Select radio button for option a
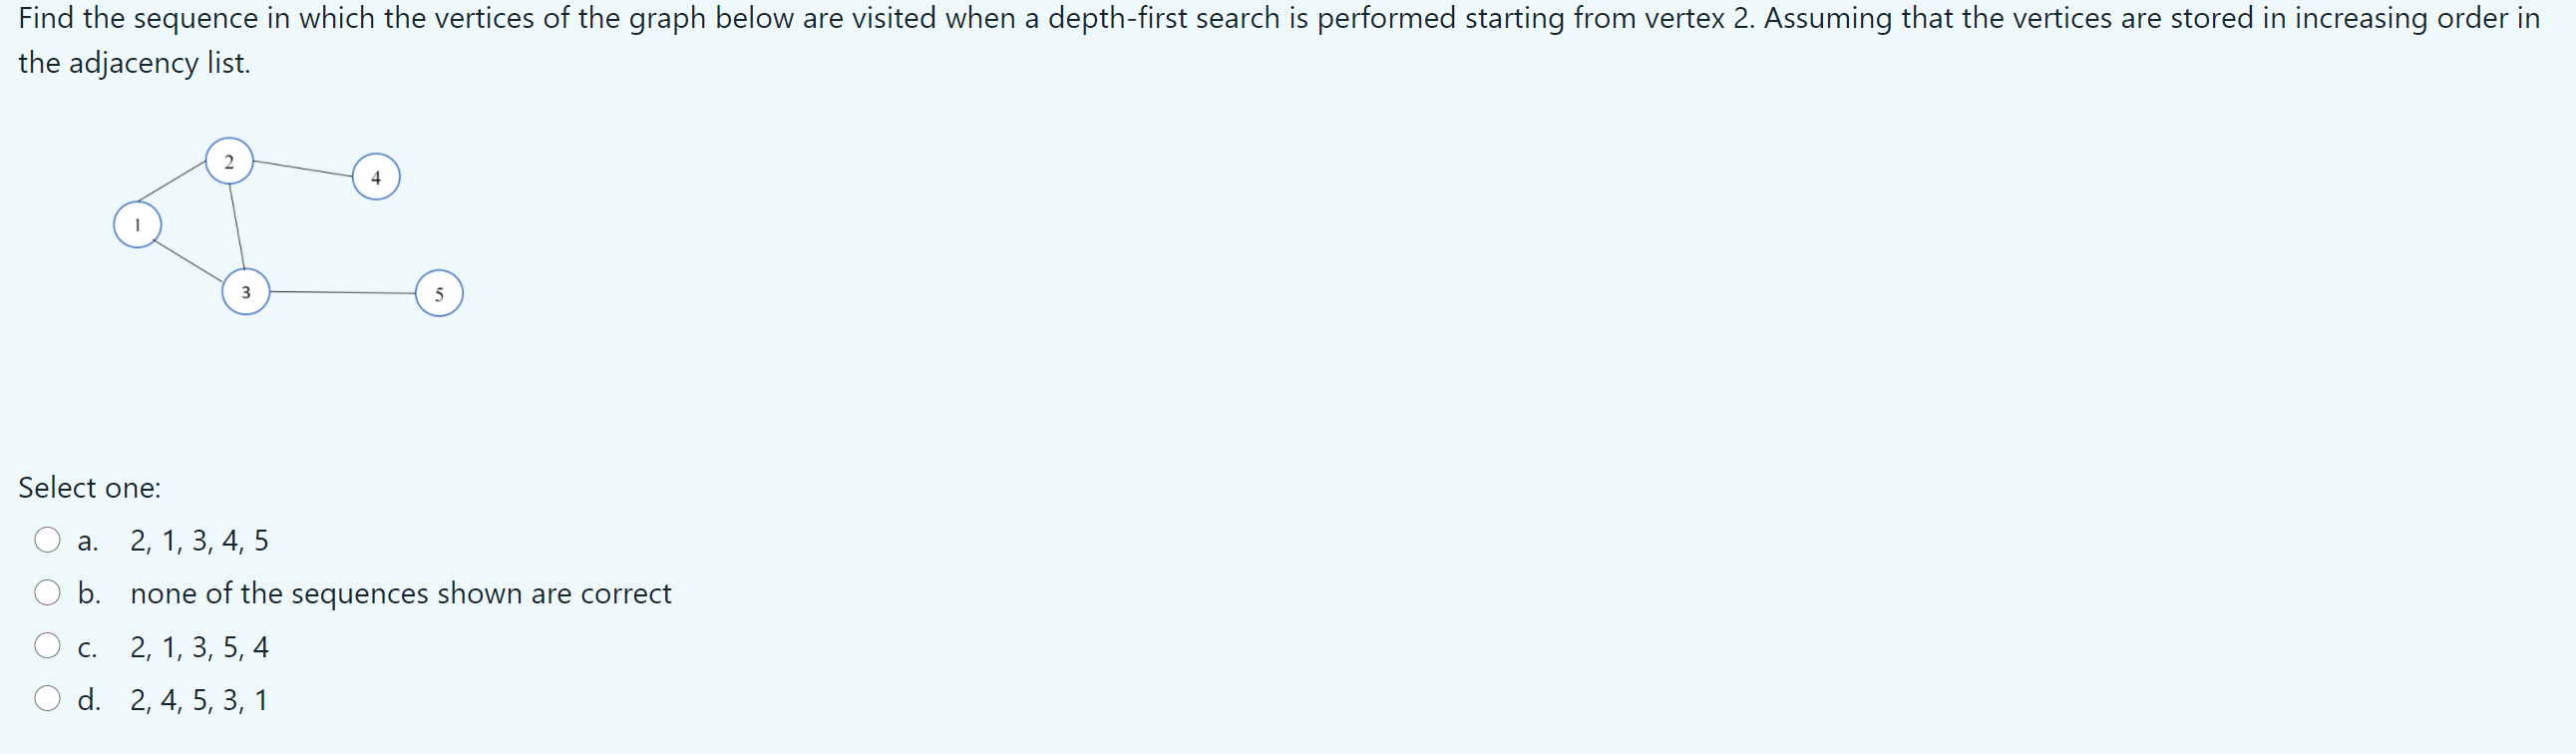2576x755 pixels. pyautogui.click(x=47, y=540)
